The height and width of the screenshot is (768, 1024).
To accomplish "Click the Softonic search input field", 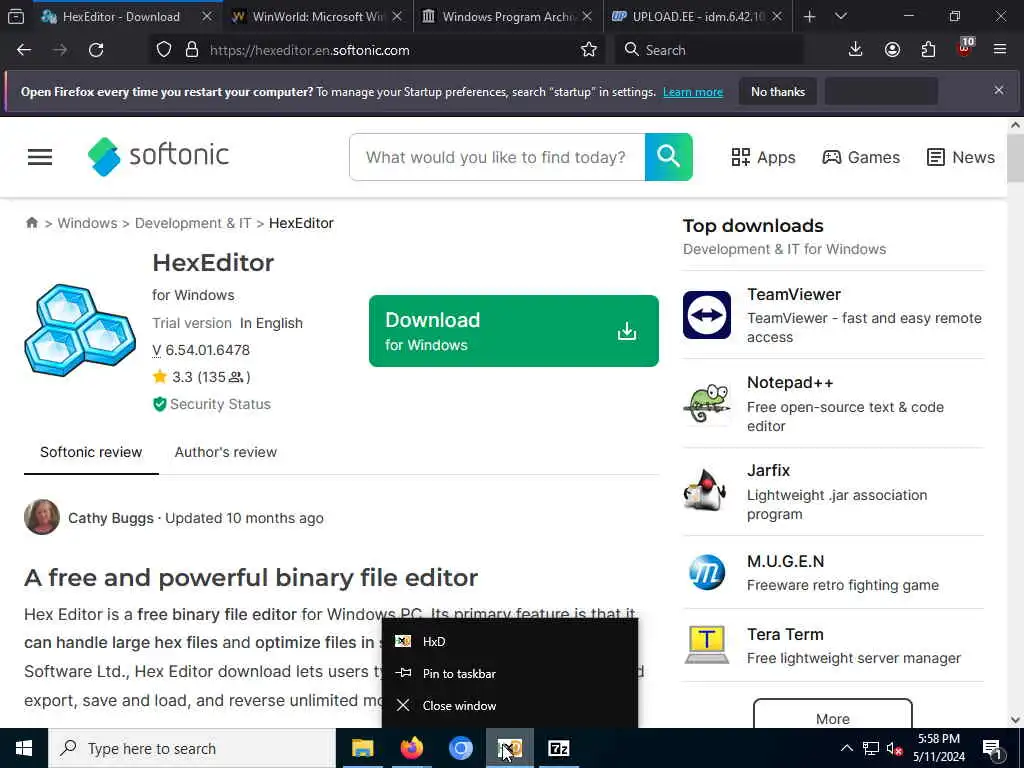I will click(497, 157).
